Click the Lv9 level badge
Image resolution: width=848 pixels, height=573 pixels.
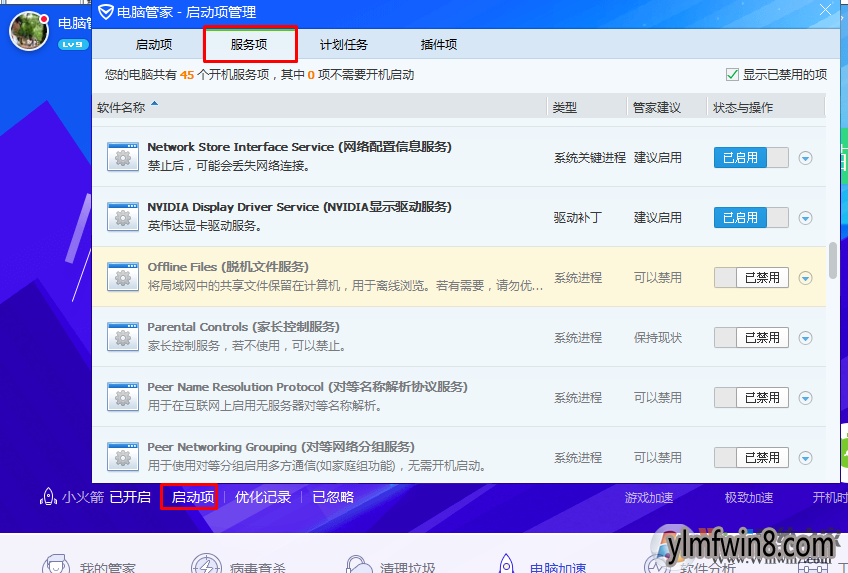72,44
